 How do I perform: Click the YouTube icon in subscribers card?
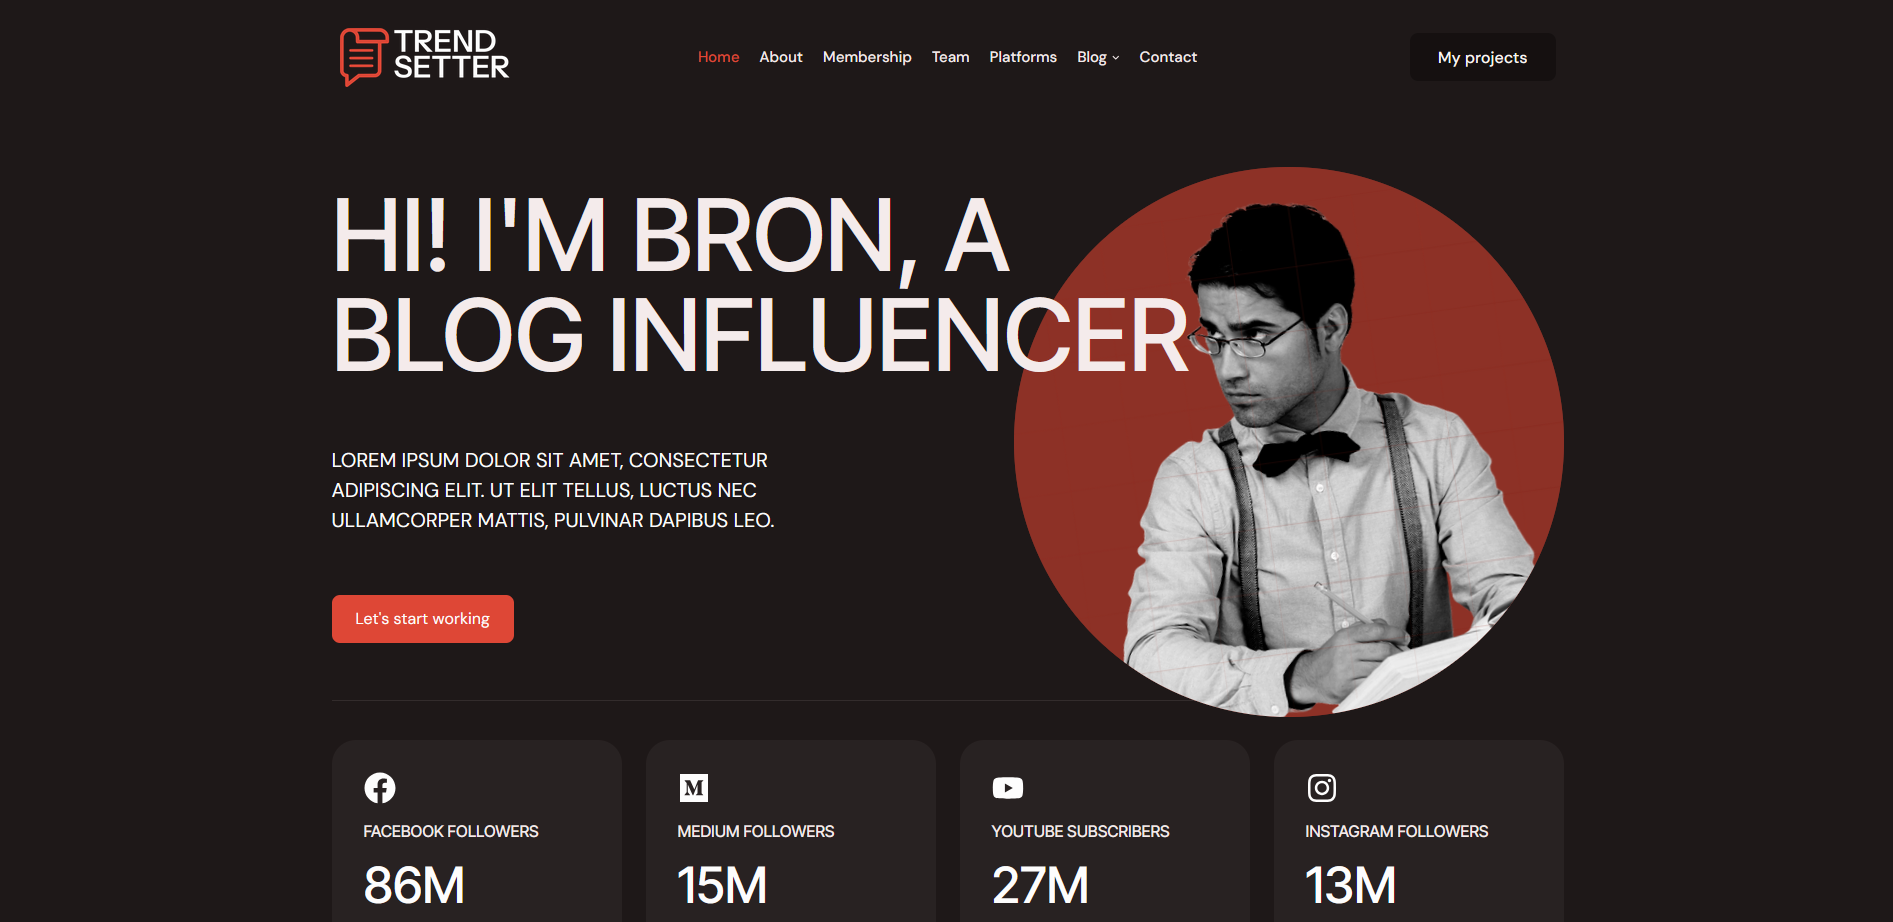click(x=1008, y=788)
